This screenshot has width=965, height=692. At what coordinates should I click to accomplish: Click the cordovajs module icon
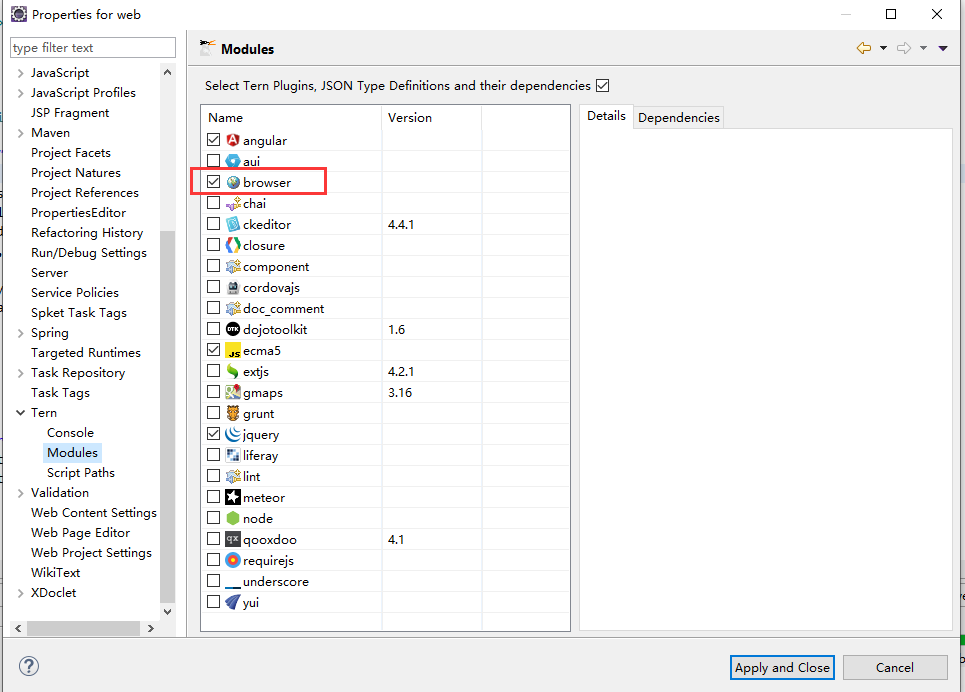pos(233,288)
